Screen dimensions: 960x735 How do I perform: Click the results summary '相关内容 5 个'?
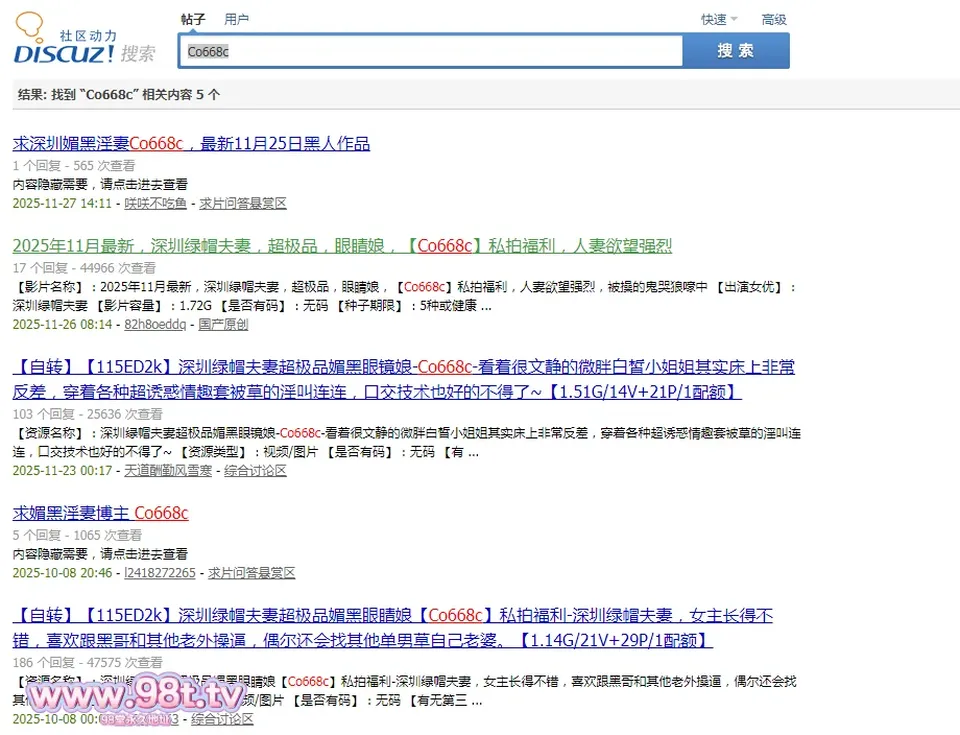181,94
